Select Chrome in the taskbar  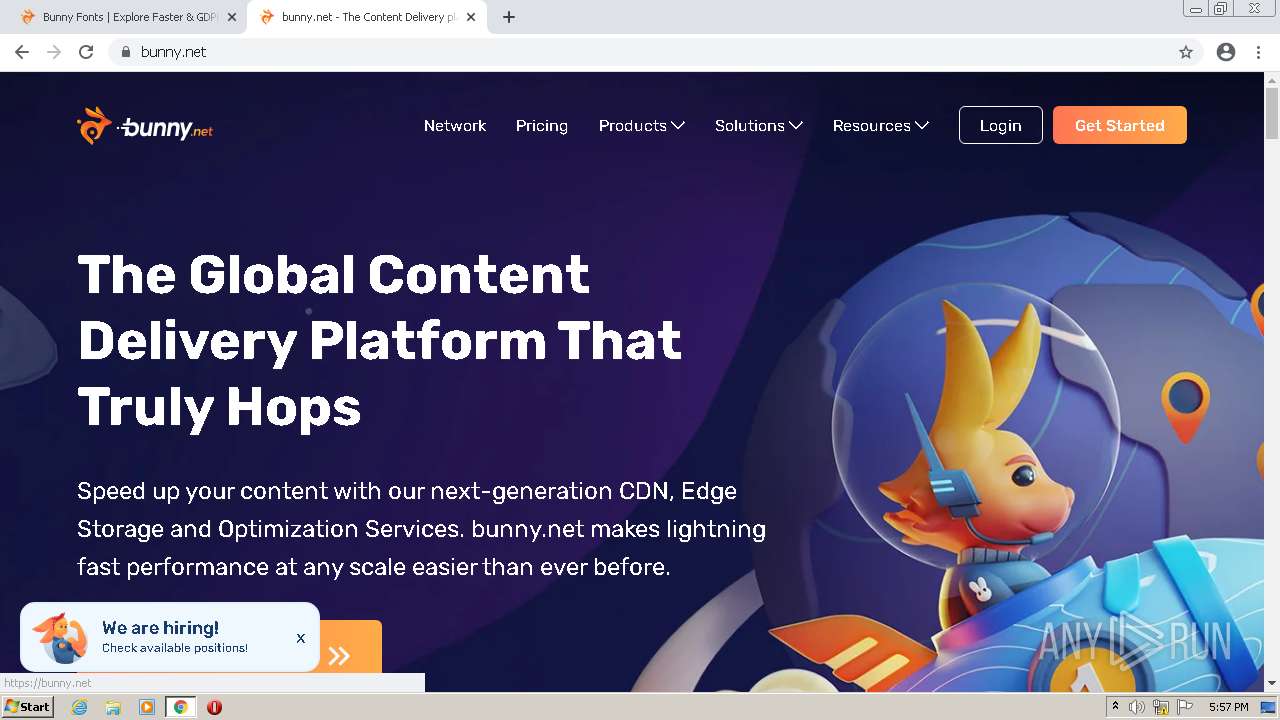coord(180,707)
